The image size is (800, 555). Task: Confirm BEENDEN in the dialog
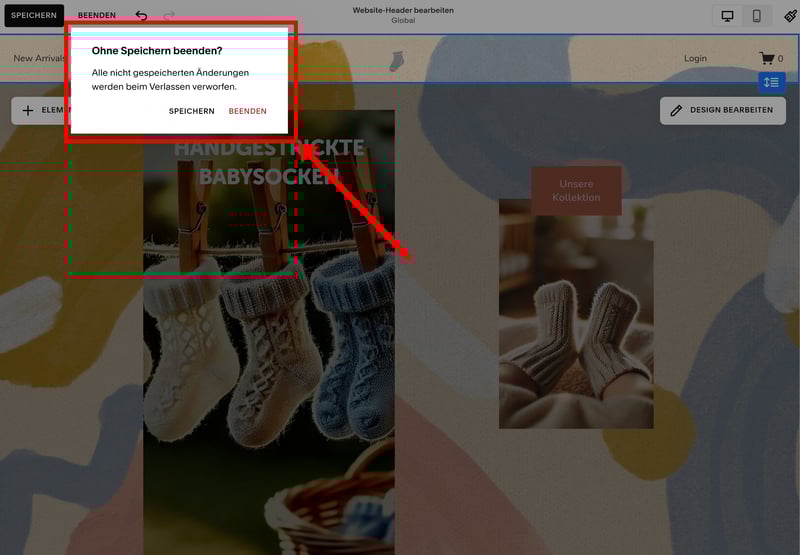point(247,111)
